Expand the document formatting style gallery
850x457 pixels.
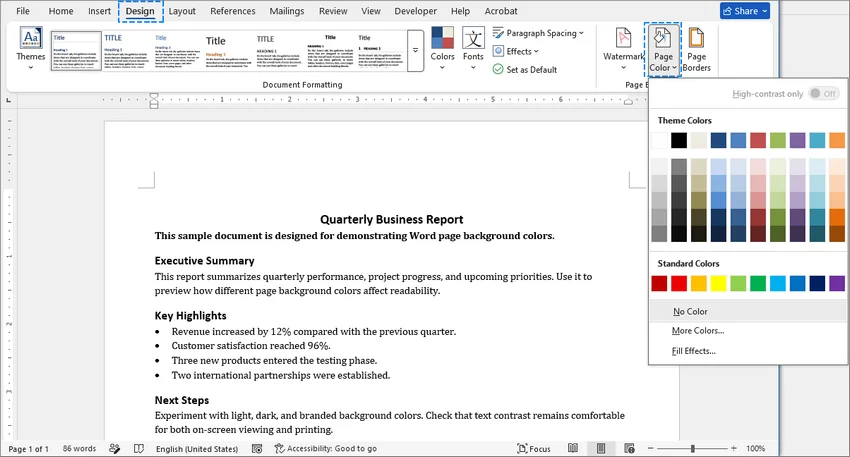point(415,50)
